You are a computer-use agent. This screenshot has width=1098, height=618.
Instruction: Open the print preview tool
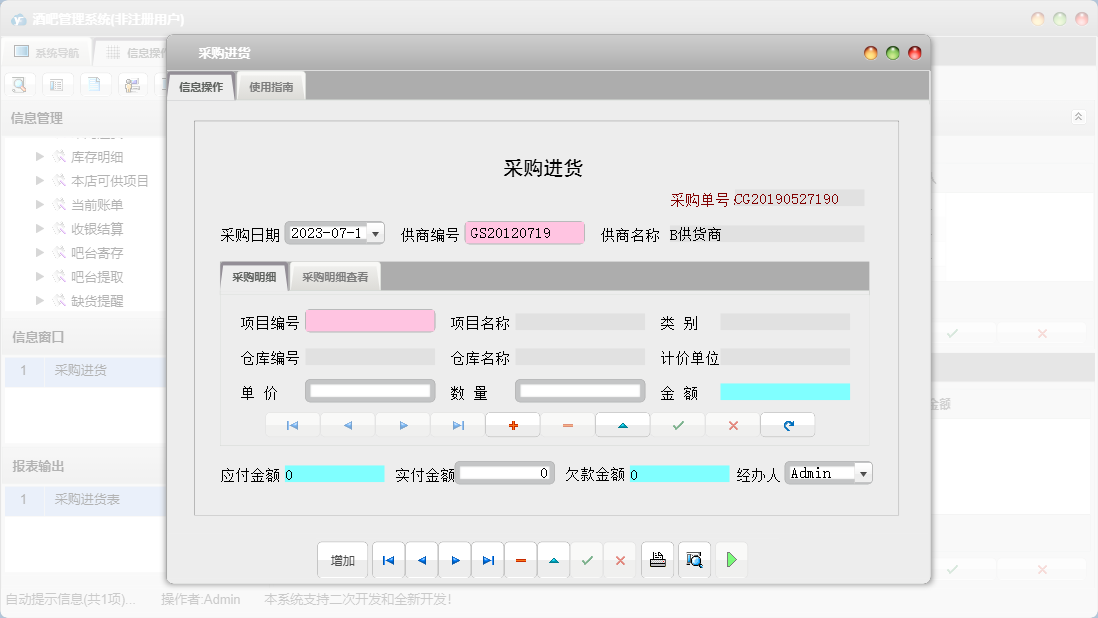click(693, 560)
